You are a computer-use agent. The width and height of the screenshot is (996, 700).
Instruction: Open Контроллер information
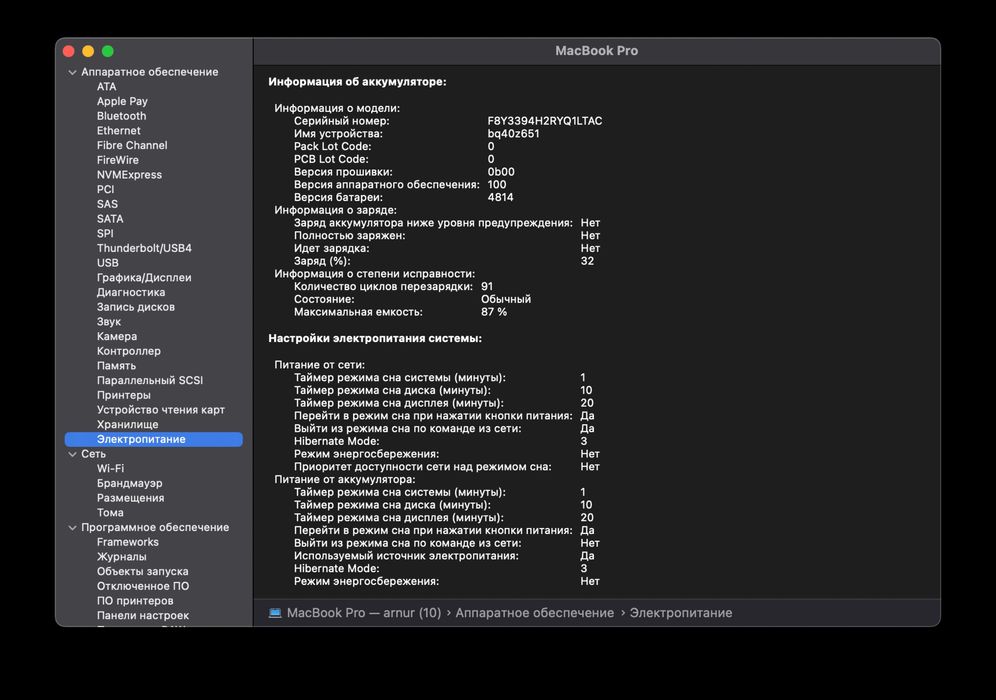[x=129, y=351]
